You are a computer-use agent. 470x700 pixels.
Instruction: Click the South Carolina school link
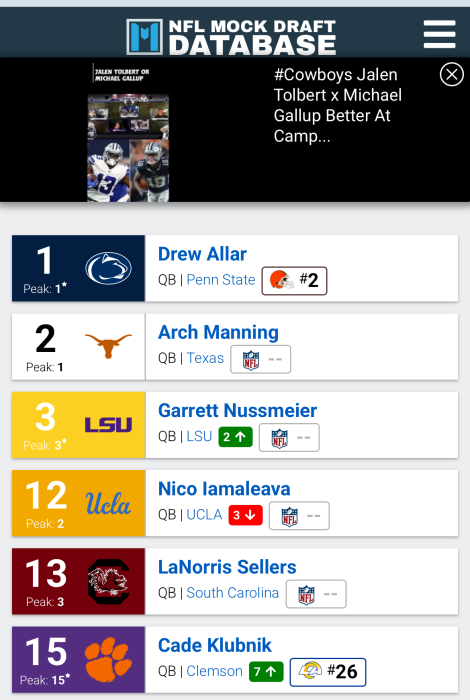pyautogui.click(x=232, y=593)
